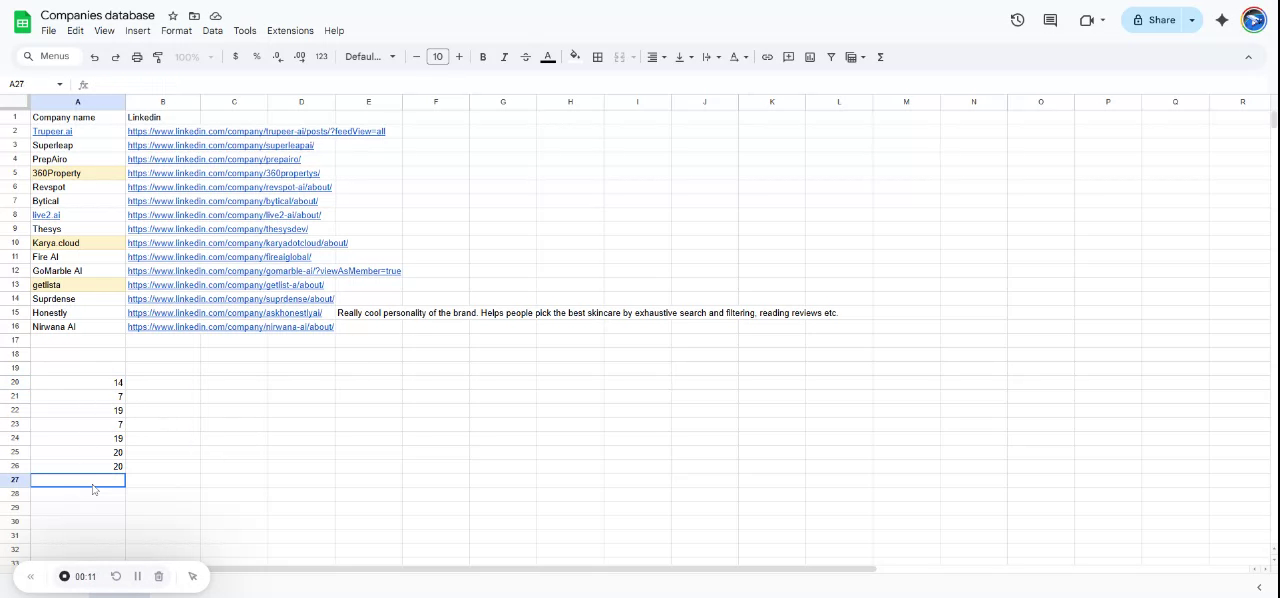Image resolution: width=1280 pixels, height=598 pixels.
Task: Open the font family dropdown
Action: (x=370, y=57)
